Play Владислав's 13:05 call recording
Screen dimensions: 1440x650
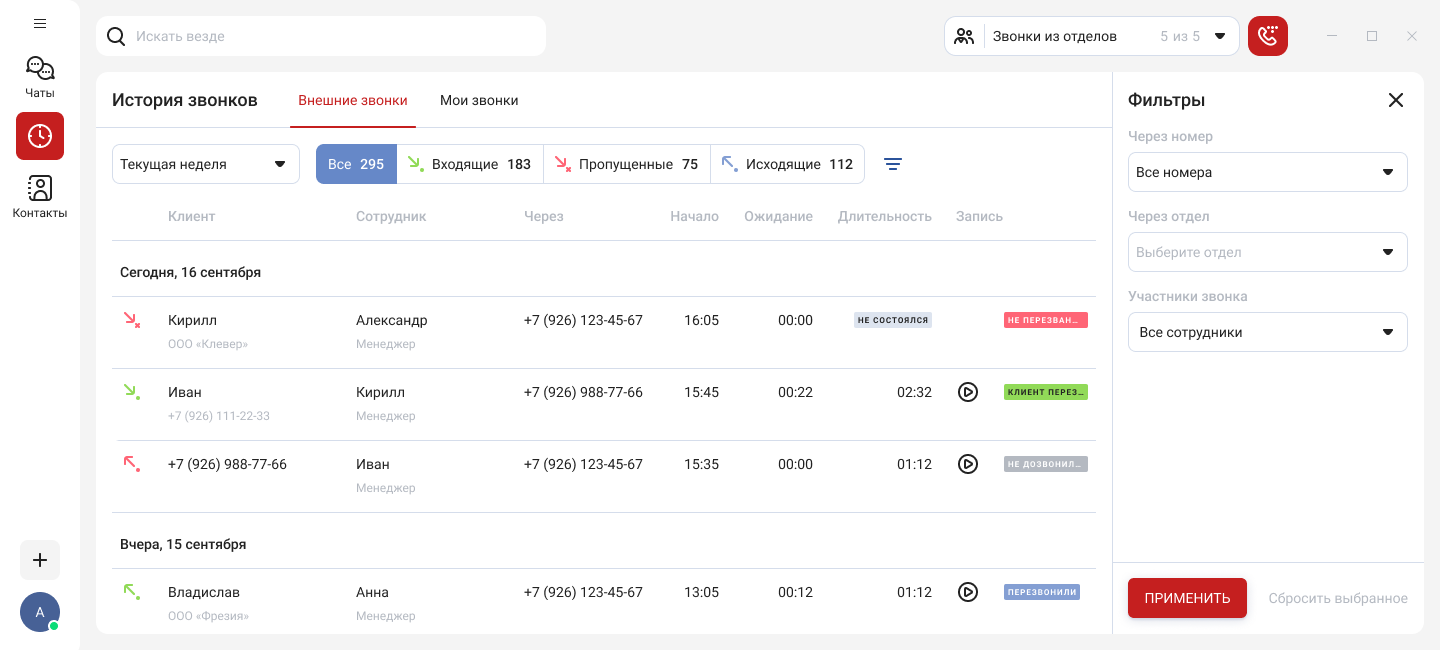pos(967,592)
